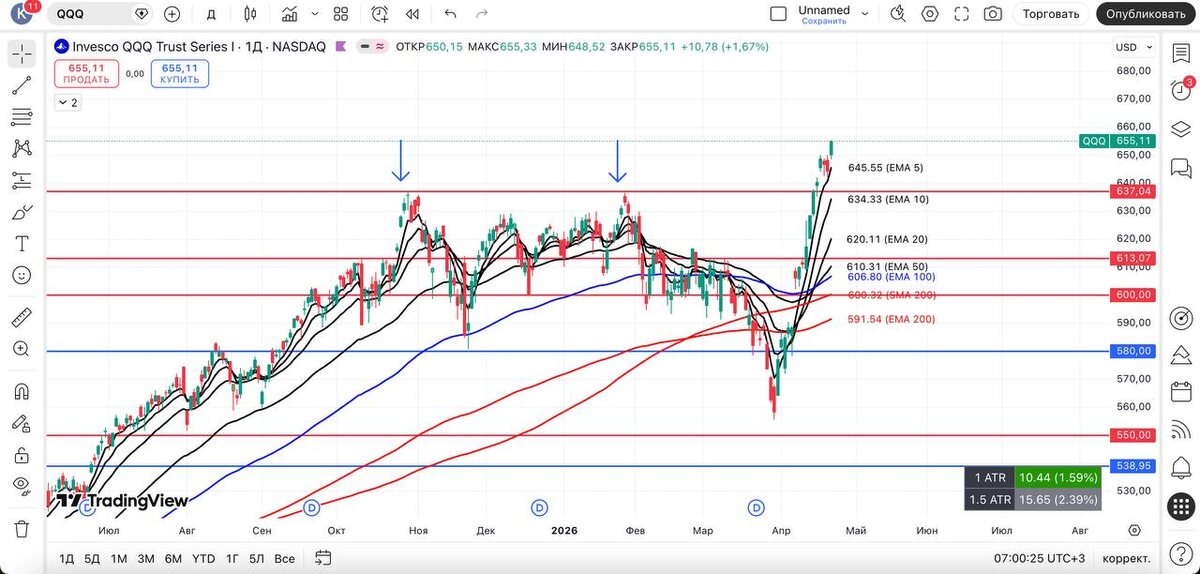This screenshot has width=1200, height=574.
Task: Open the layout grid selector
Action: (x=341, y=14)
